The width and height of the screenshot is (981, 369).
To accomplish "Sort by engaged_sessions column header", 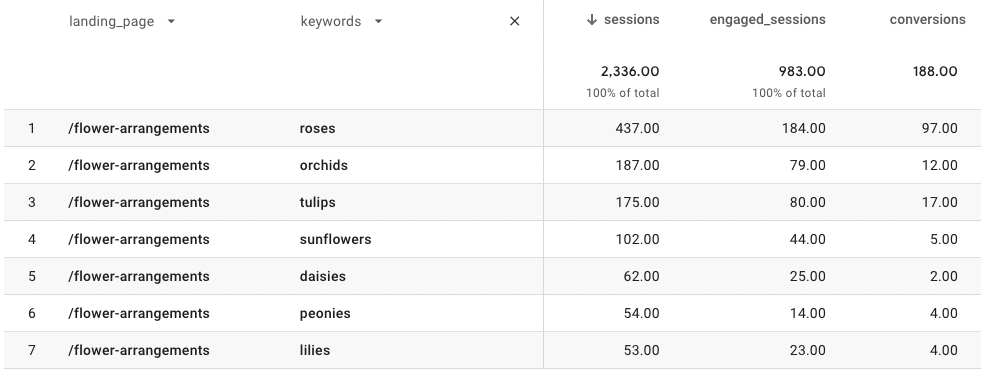I will point(767,20).
